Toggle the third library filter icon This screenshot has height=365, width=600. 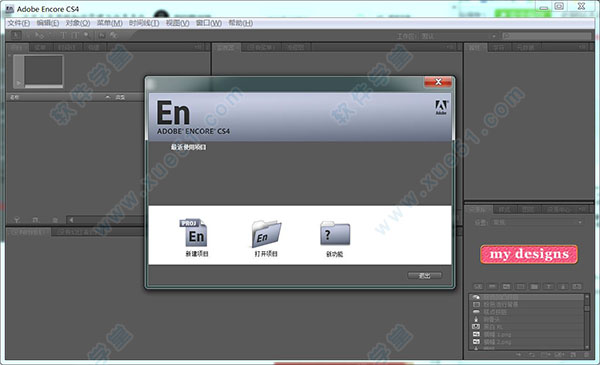(506, 286)
